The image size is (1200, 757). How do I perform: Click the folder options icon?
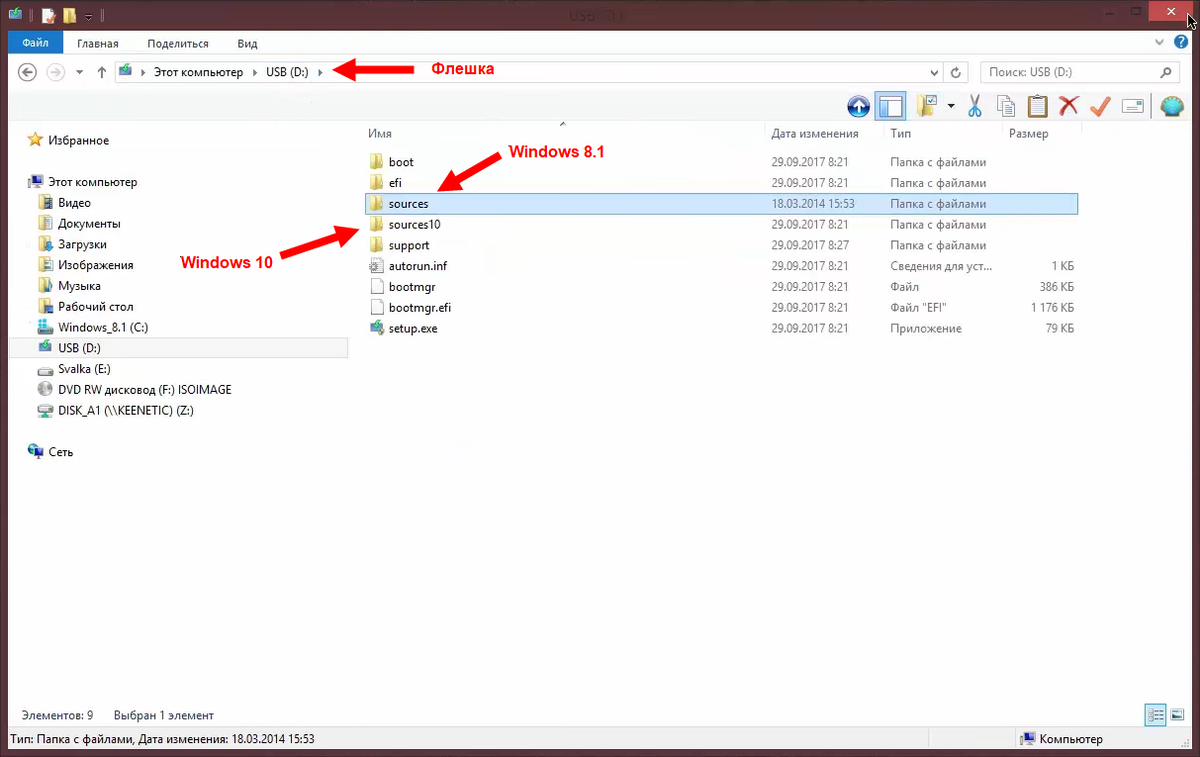tap(927, 106)
